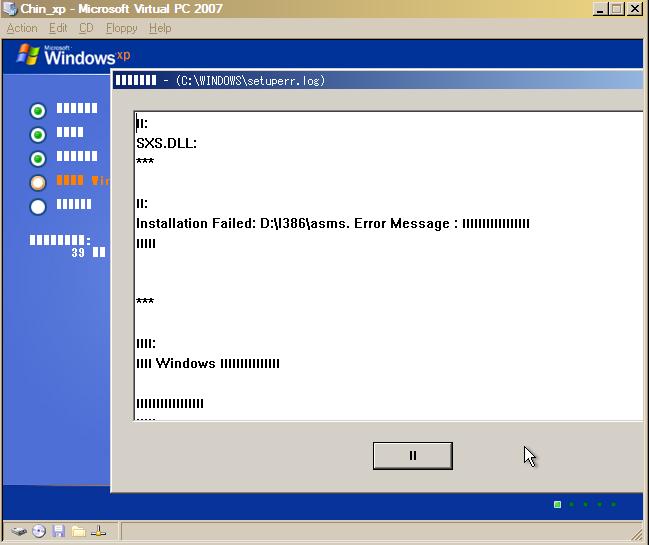This screenshot has height=545, width=649.
Task: Grab the window resize grip corner
Action: click(x=637, y=535)
